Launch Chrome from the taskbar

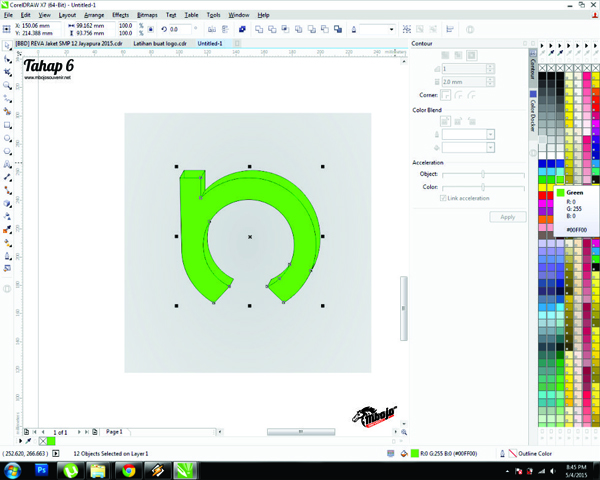[x=129, y=469]
